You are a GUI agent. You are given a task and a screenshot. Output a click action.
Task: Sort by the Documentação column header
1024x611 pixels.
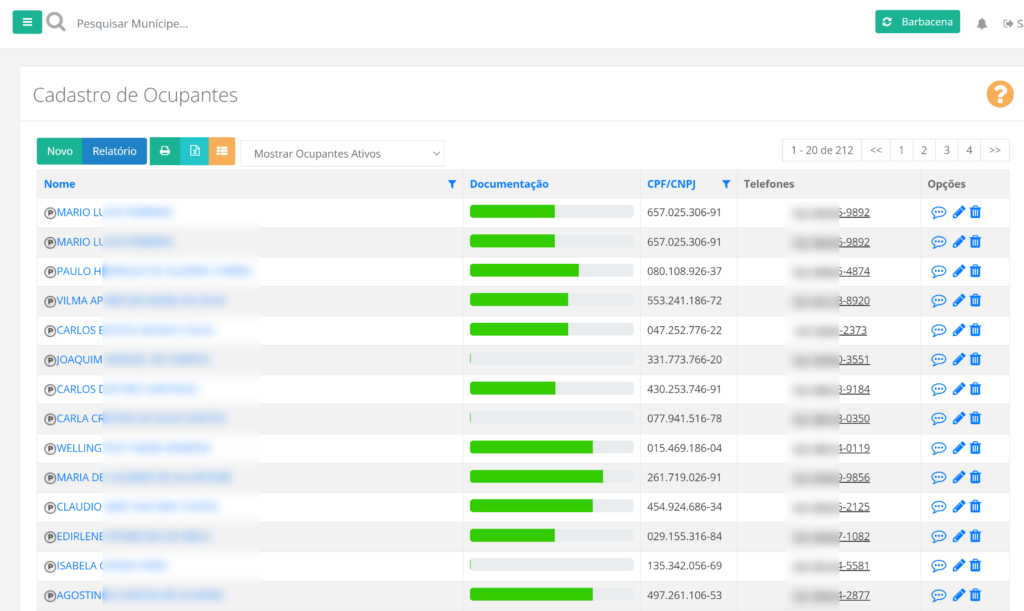pos(509,184)
